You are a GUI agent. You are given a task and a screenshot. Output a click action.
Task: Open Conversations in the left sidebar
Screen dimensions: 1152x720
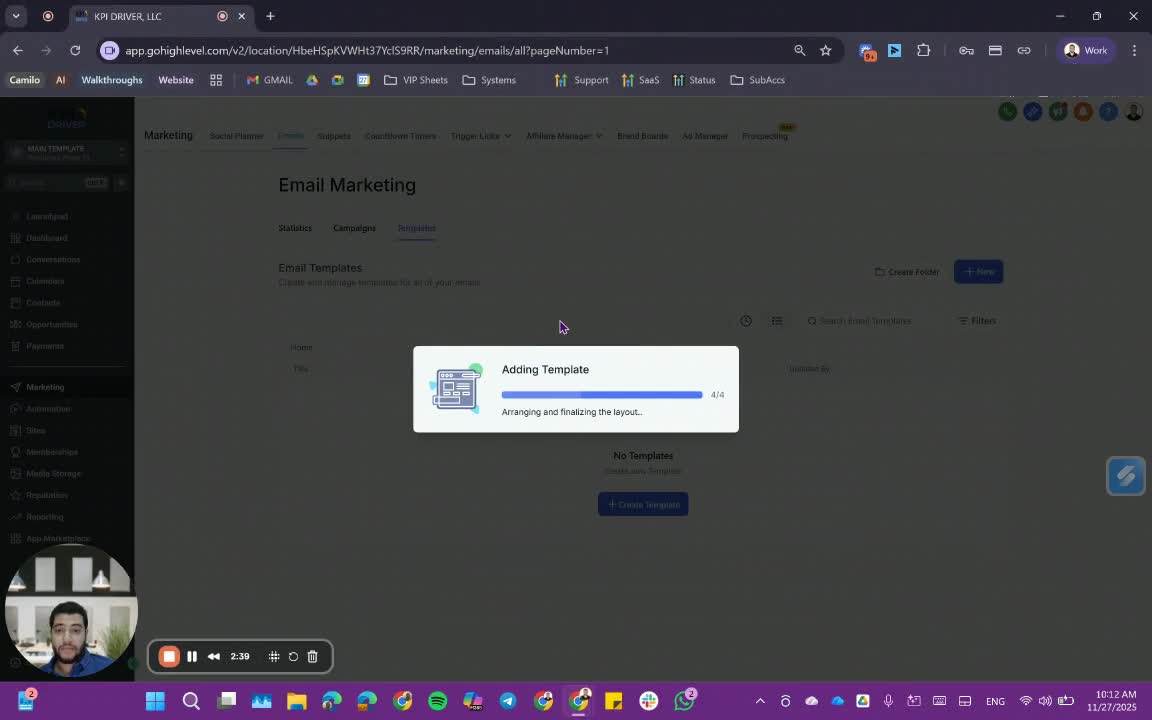tap(53, 259)
